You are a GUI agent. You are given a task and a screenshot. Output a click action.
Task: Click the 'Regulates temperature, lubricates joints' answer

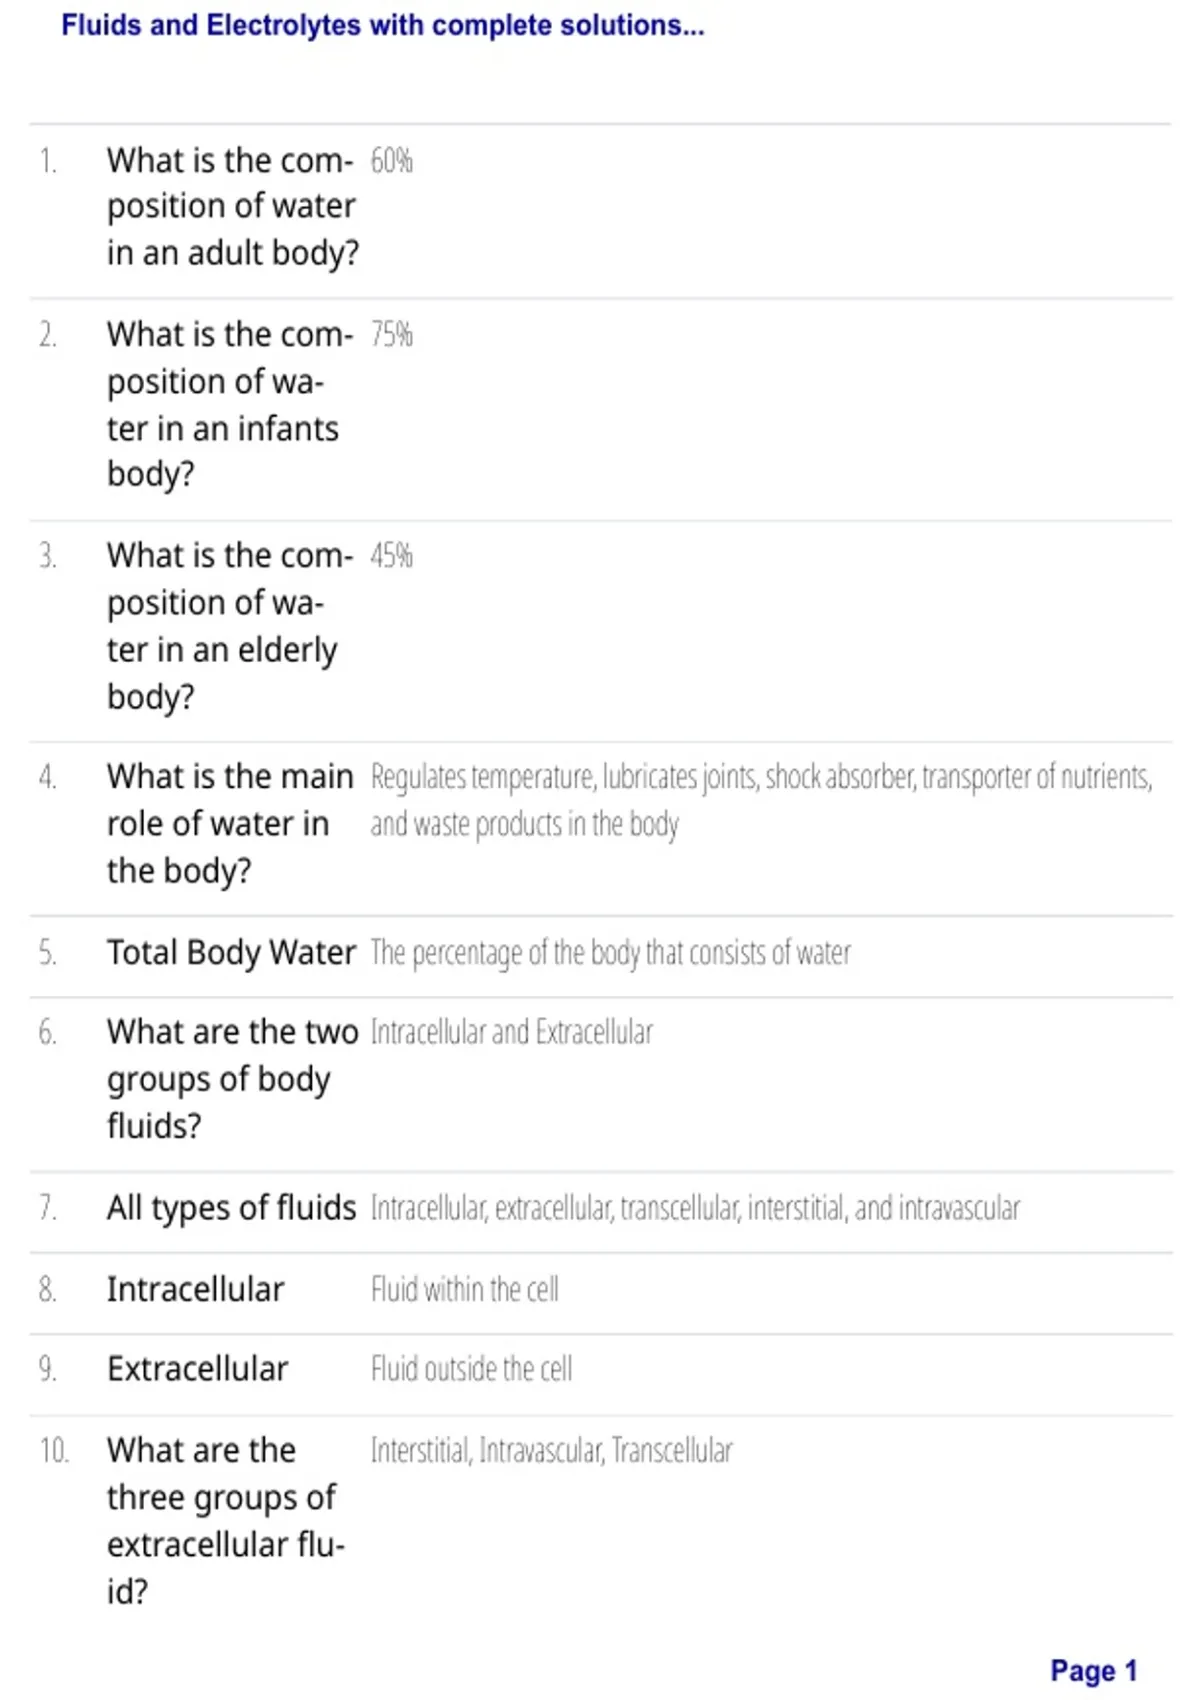coord(761,800)
